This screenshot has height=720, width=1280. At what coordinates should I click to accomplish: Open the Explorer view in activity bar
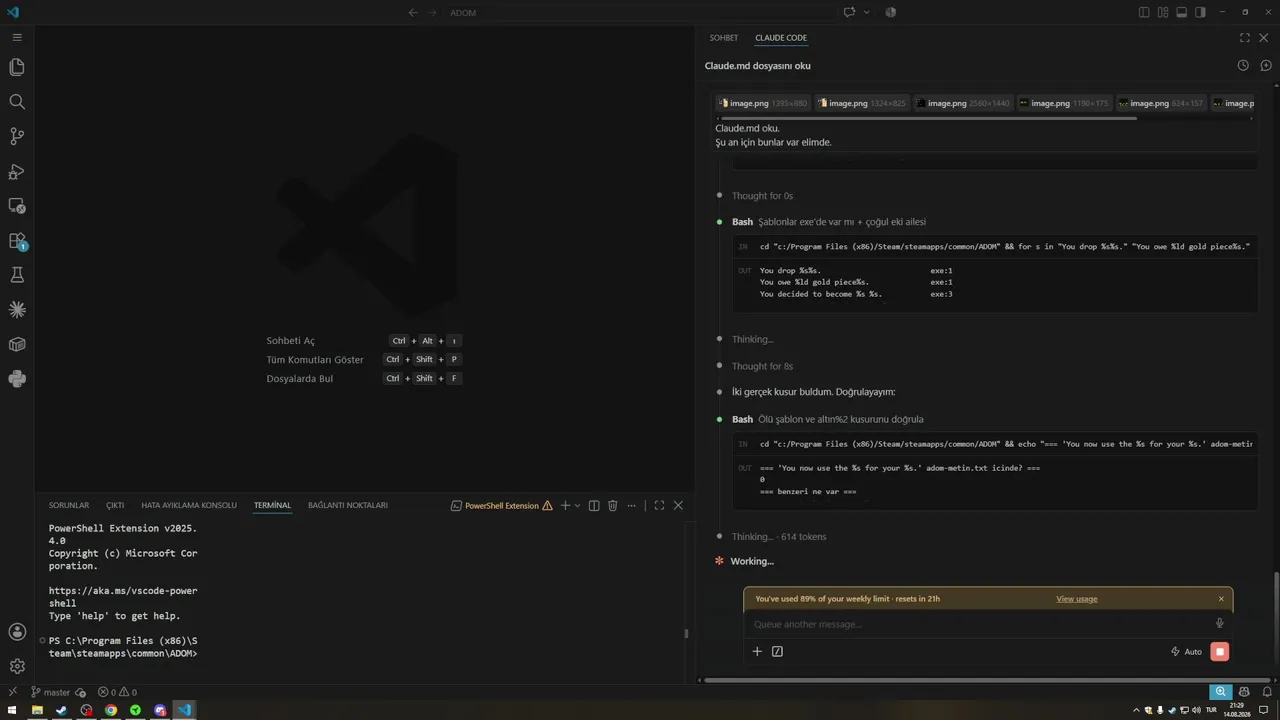click(17, 67)
